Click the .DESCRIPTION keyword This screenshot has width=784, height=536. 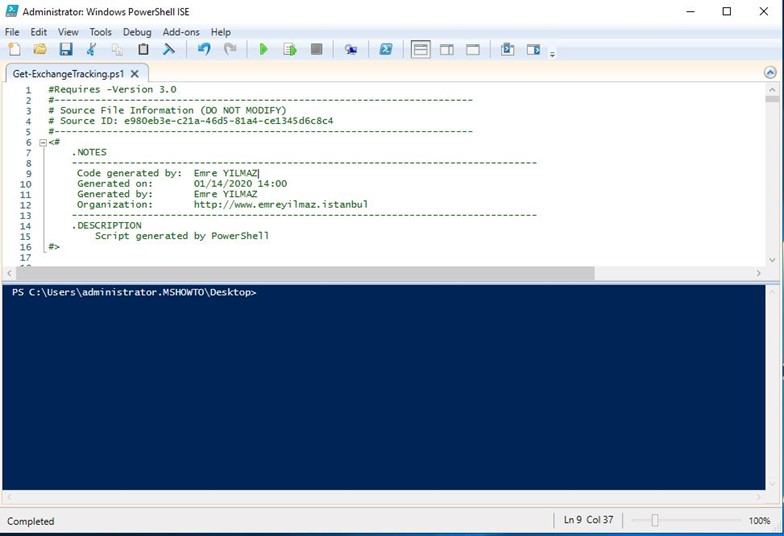[106, 226]
